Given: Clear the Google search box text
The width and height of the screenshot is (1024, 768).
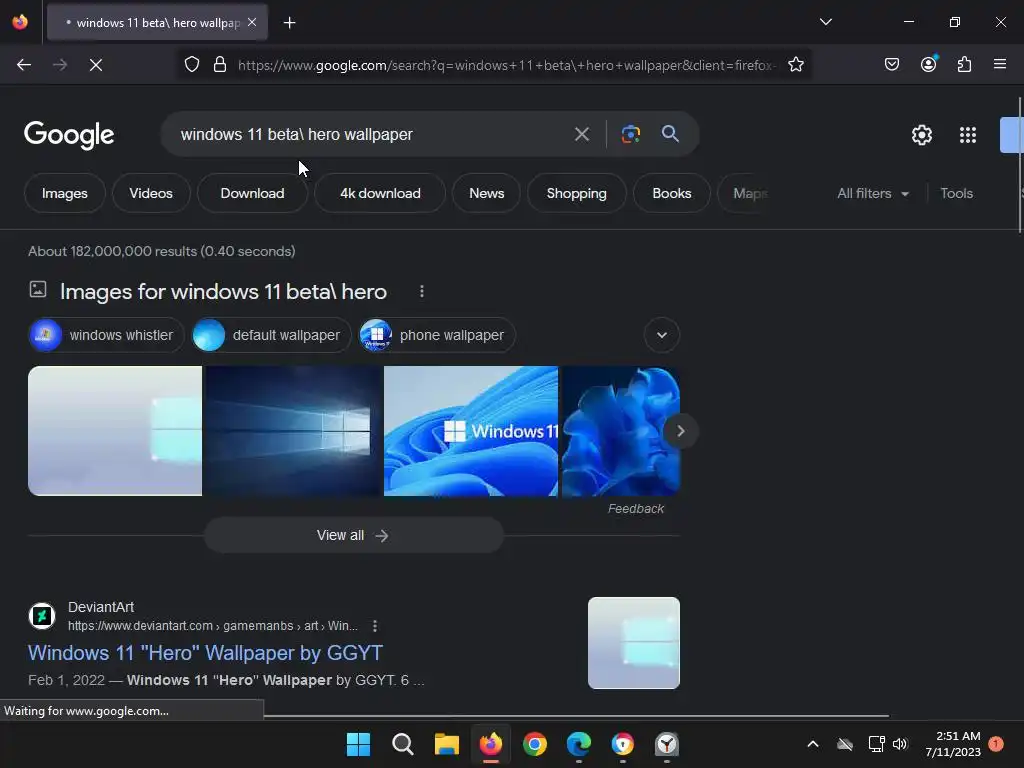Looking at the screenshot, I should click(x=582, y=135).
